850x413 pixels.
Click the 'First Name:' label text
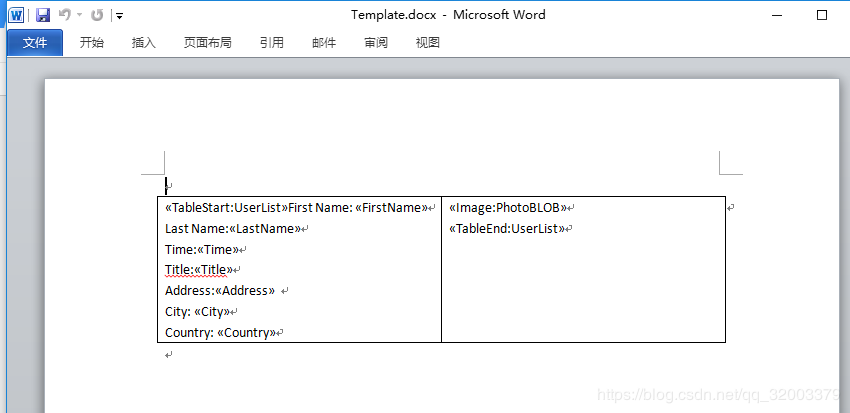click(x=320, y=208)
